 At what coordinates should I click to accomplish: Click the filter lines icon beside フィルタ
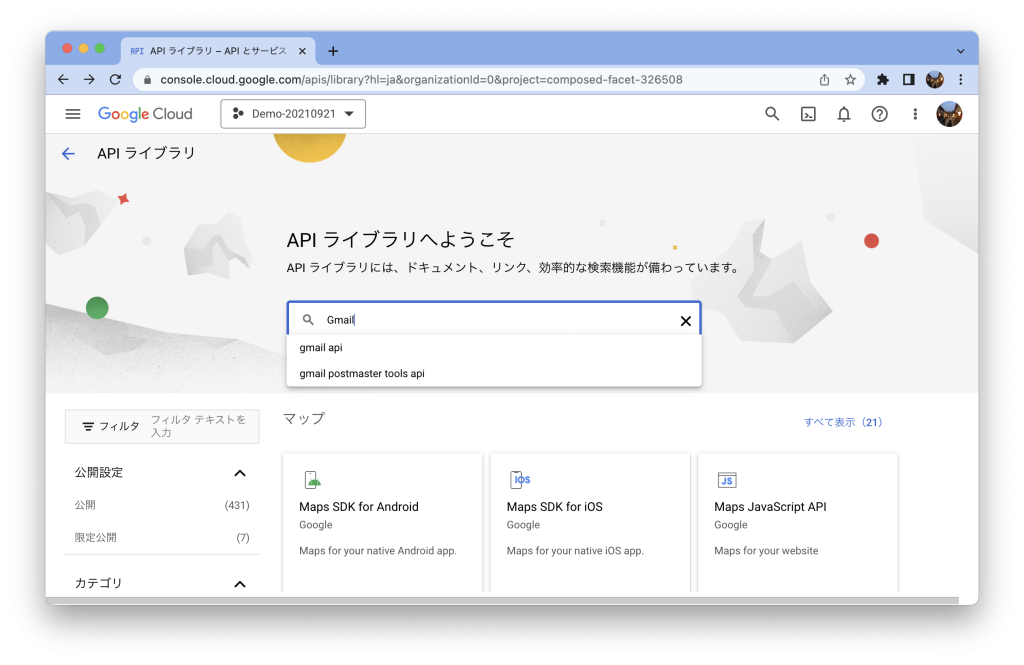point(88,427)
